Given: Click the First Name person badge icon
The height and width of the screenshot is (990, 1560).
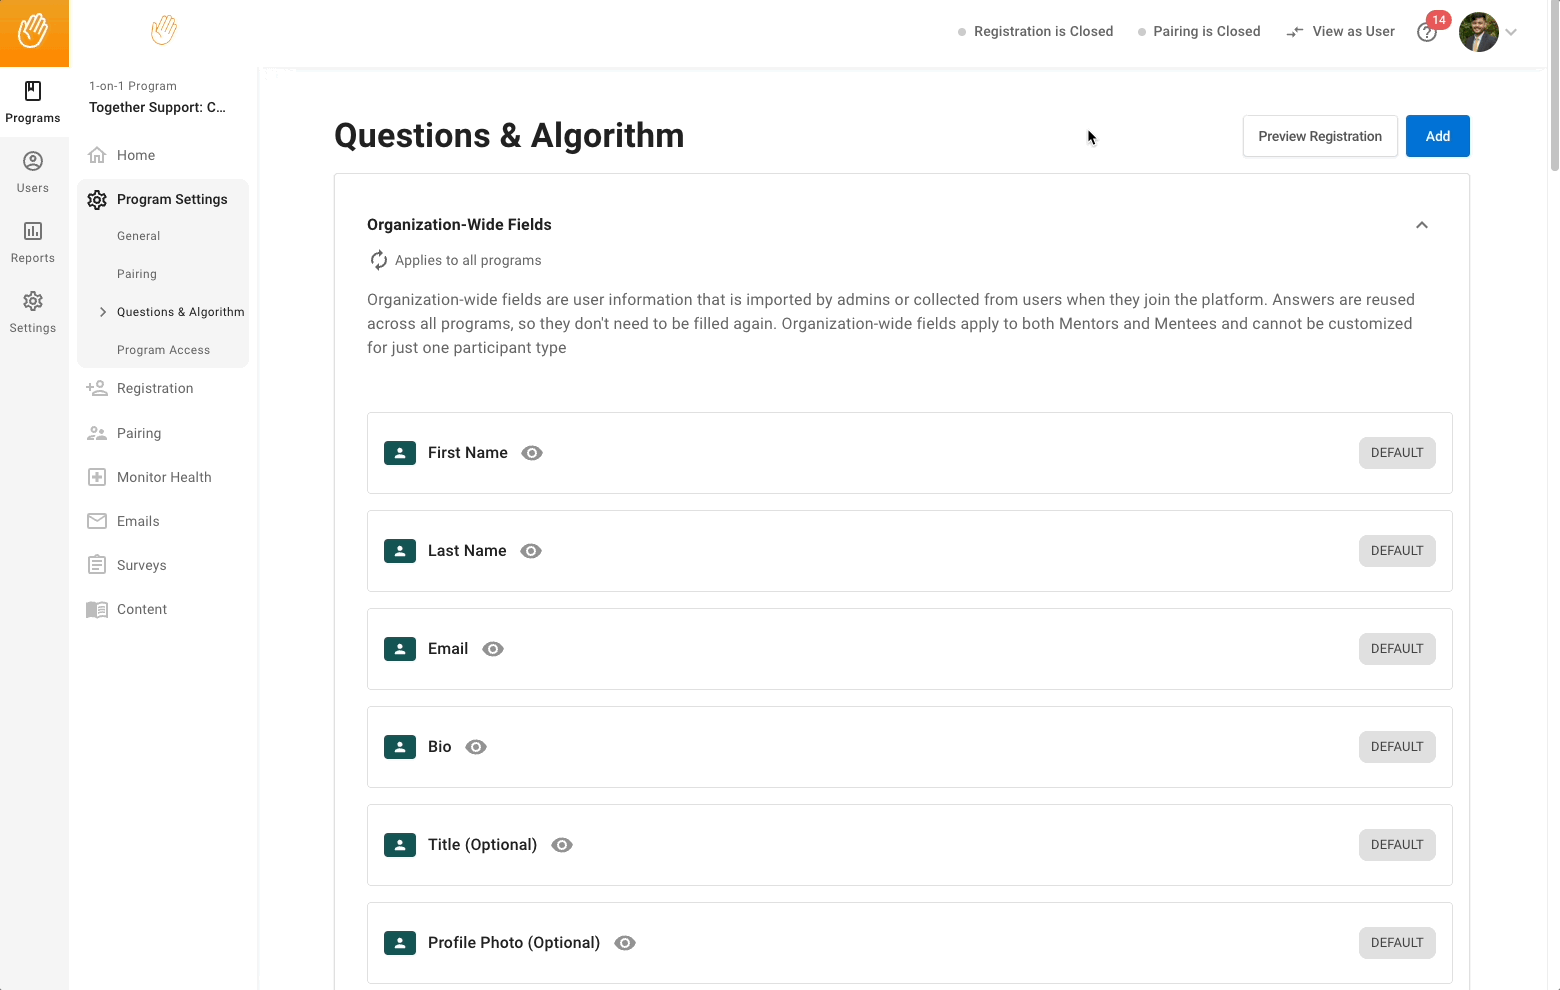Looking at the screenshot, I should coord(400,453).
